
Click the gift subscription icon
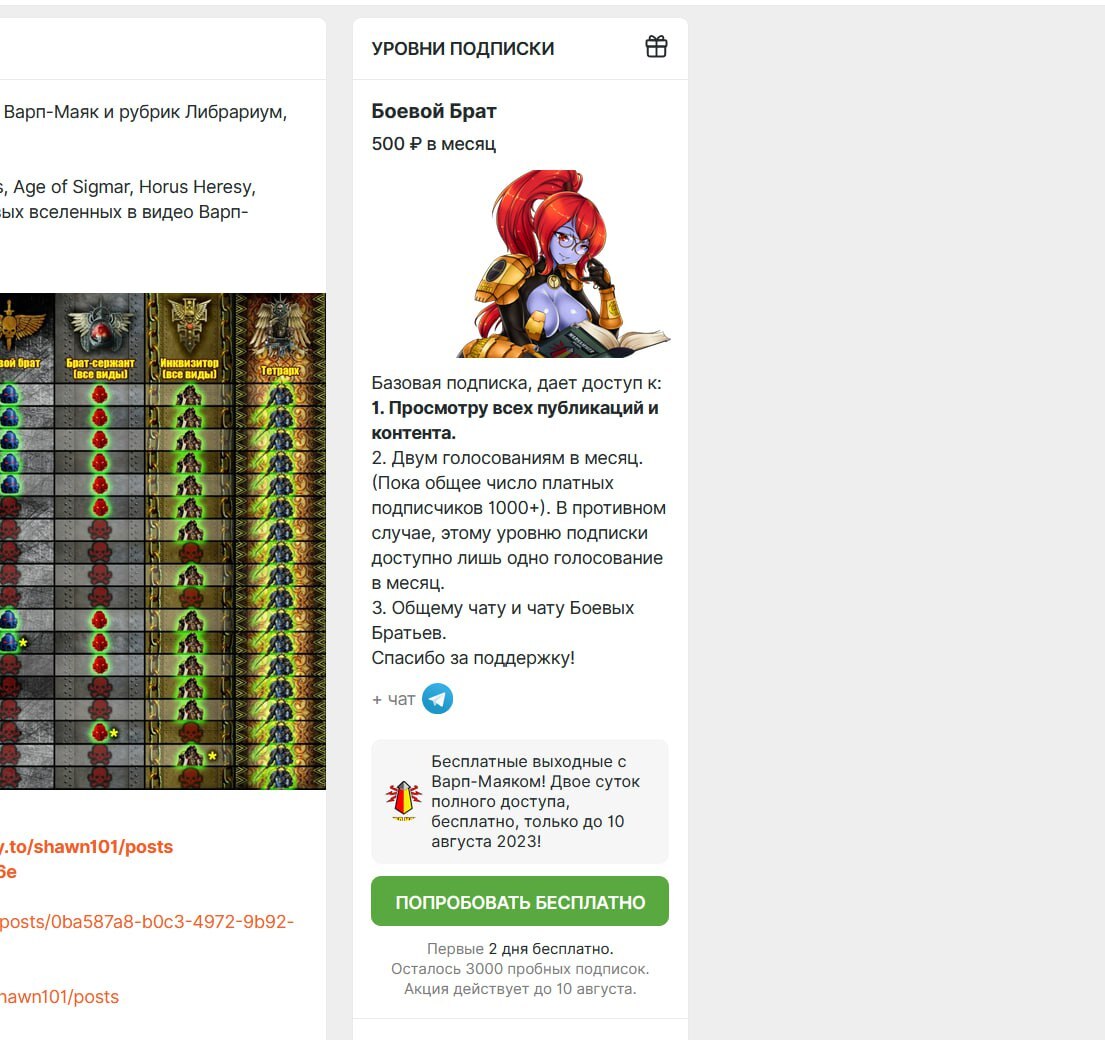click(x=656, y=47)
